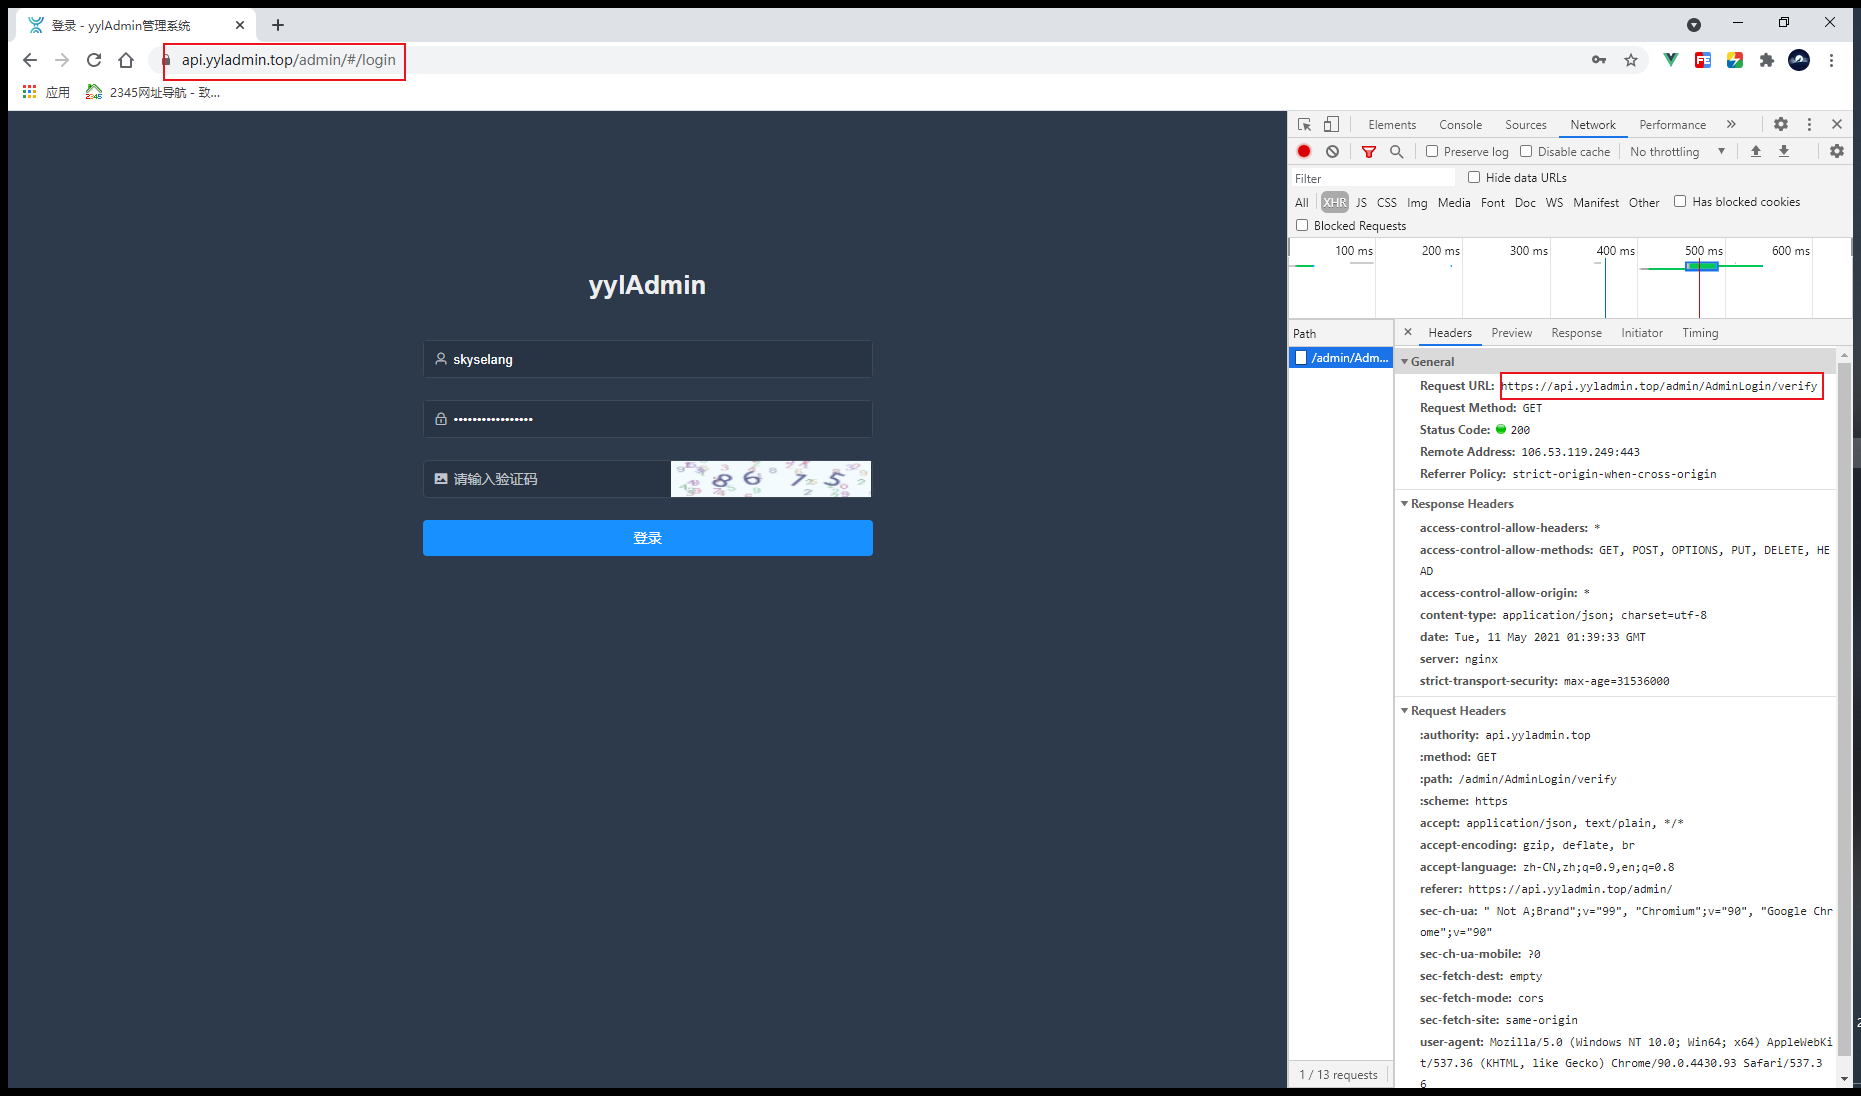Screen dimensions: 1861x1096
Task: Open DevTools settings gear
Action: (x=1781, y=124)
